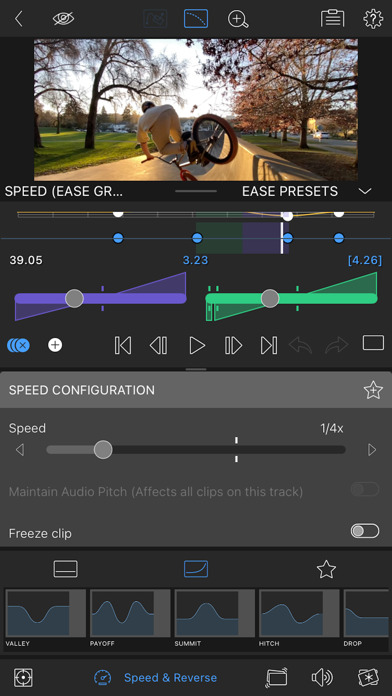Image resolution: width=392 pixels, height=696 pixels.
Task: Click the Speed slider handle
Action: (103, 450)
